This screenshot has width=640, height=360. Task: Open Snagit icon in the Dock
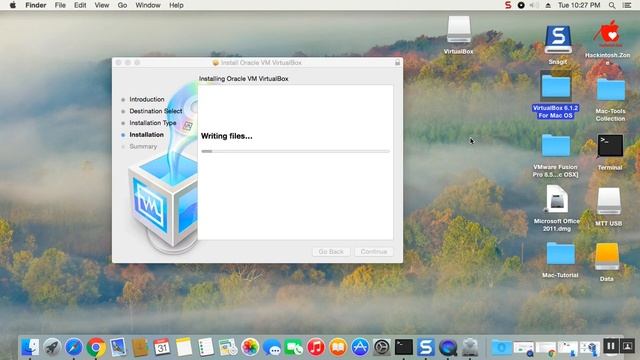[426, 347]
